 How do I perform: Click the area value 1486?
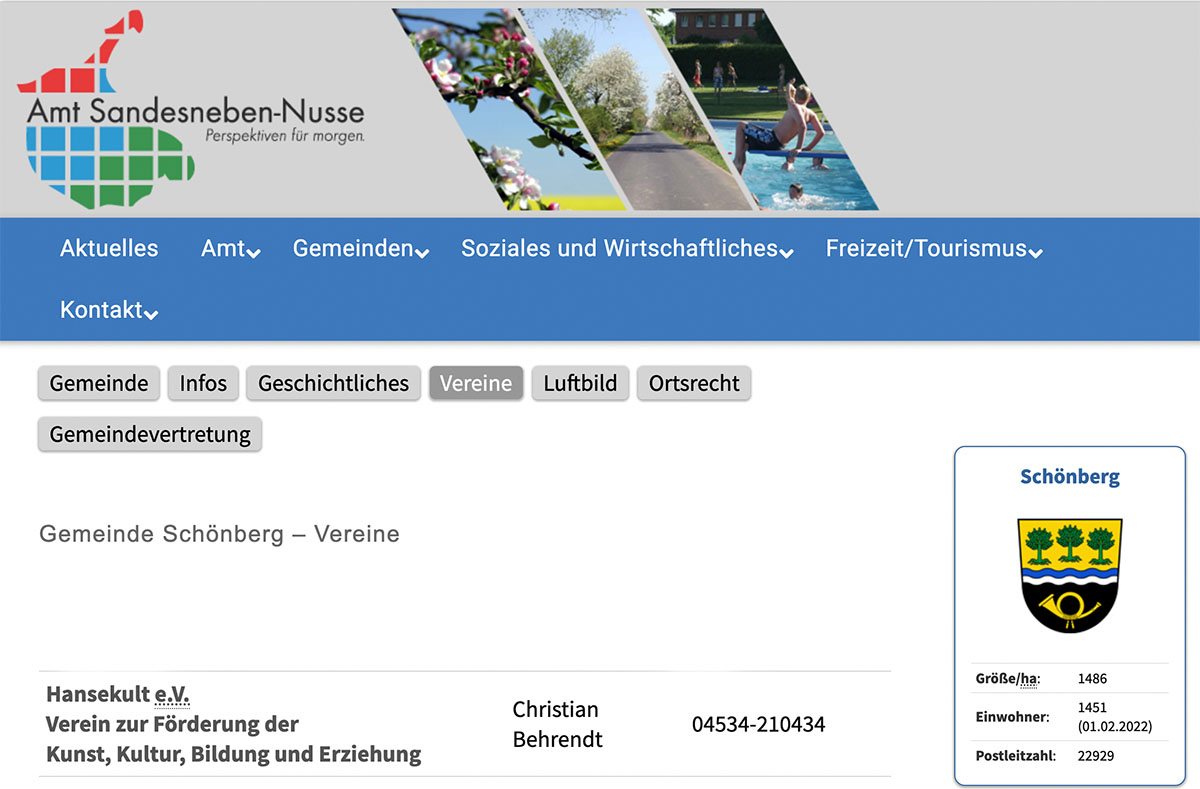click(x=1092, y=679)
